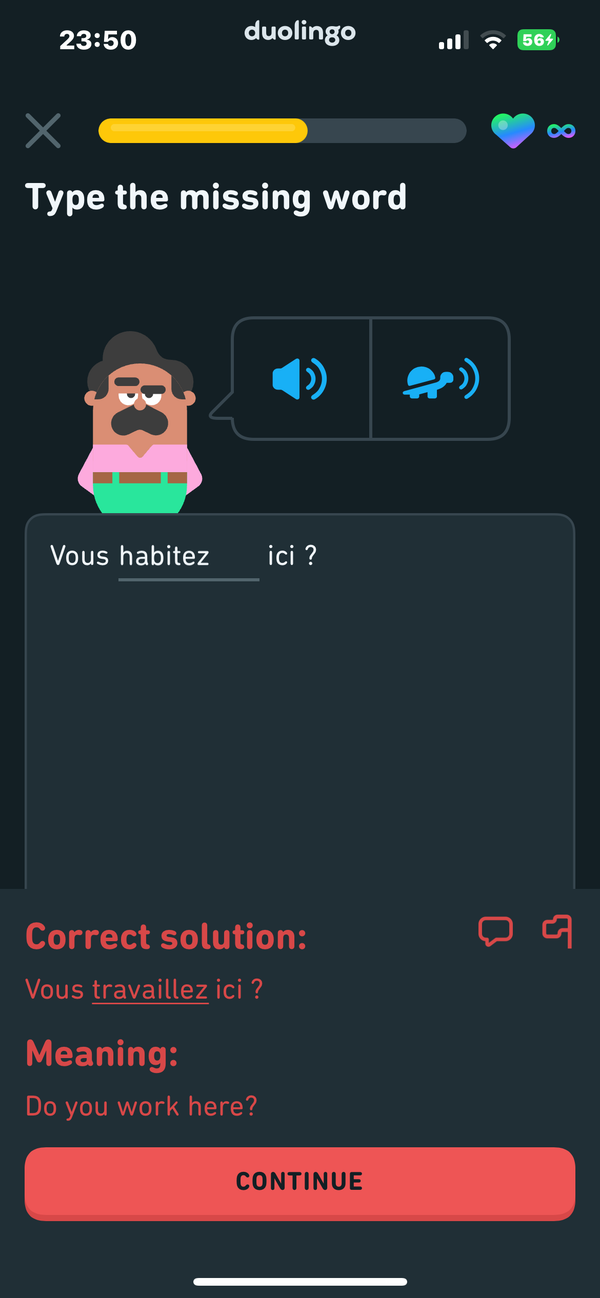Tap the 'Correct solution:' heading
The image size is (600, 1298).
pos(166,937)
